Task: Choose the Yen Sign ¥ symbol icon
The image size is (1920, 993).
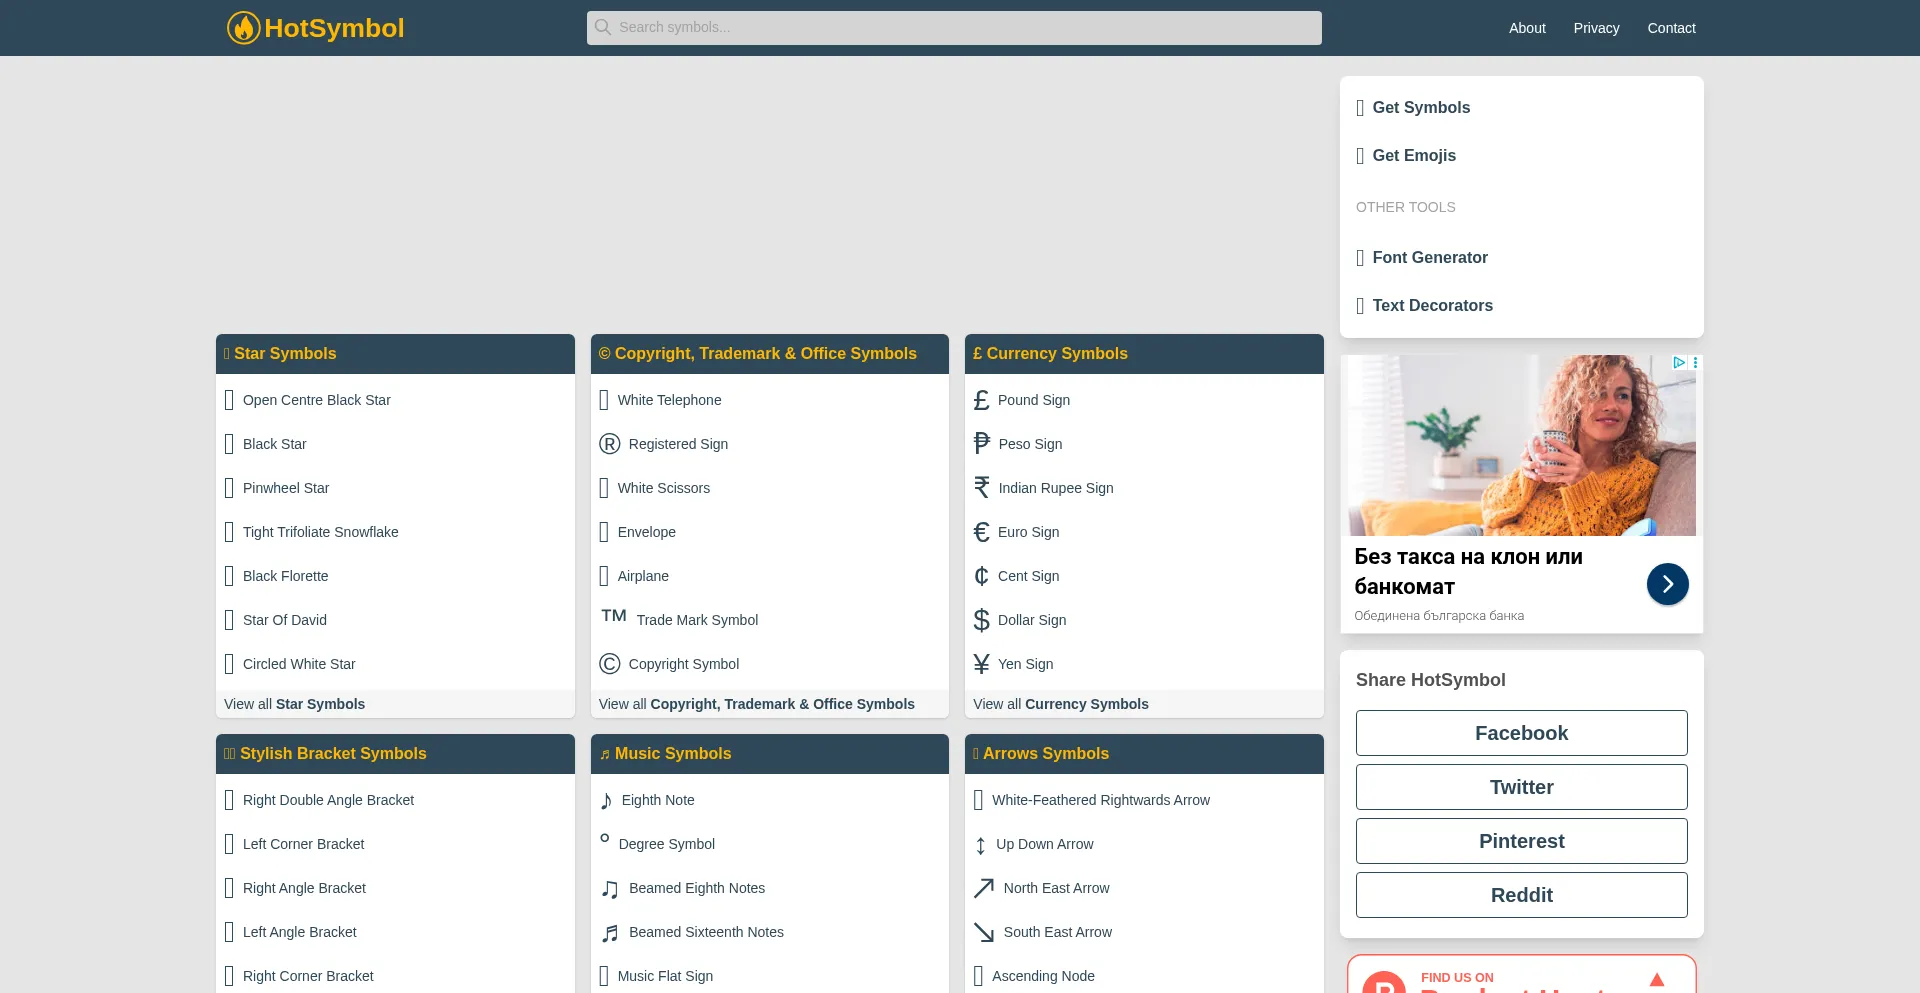Action: (x=981, y=664)
